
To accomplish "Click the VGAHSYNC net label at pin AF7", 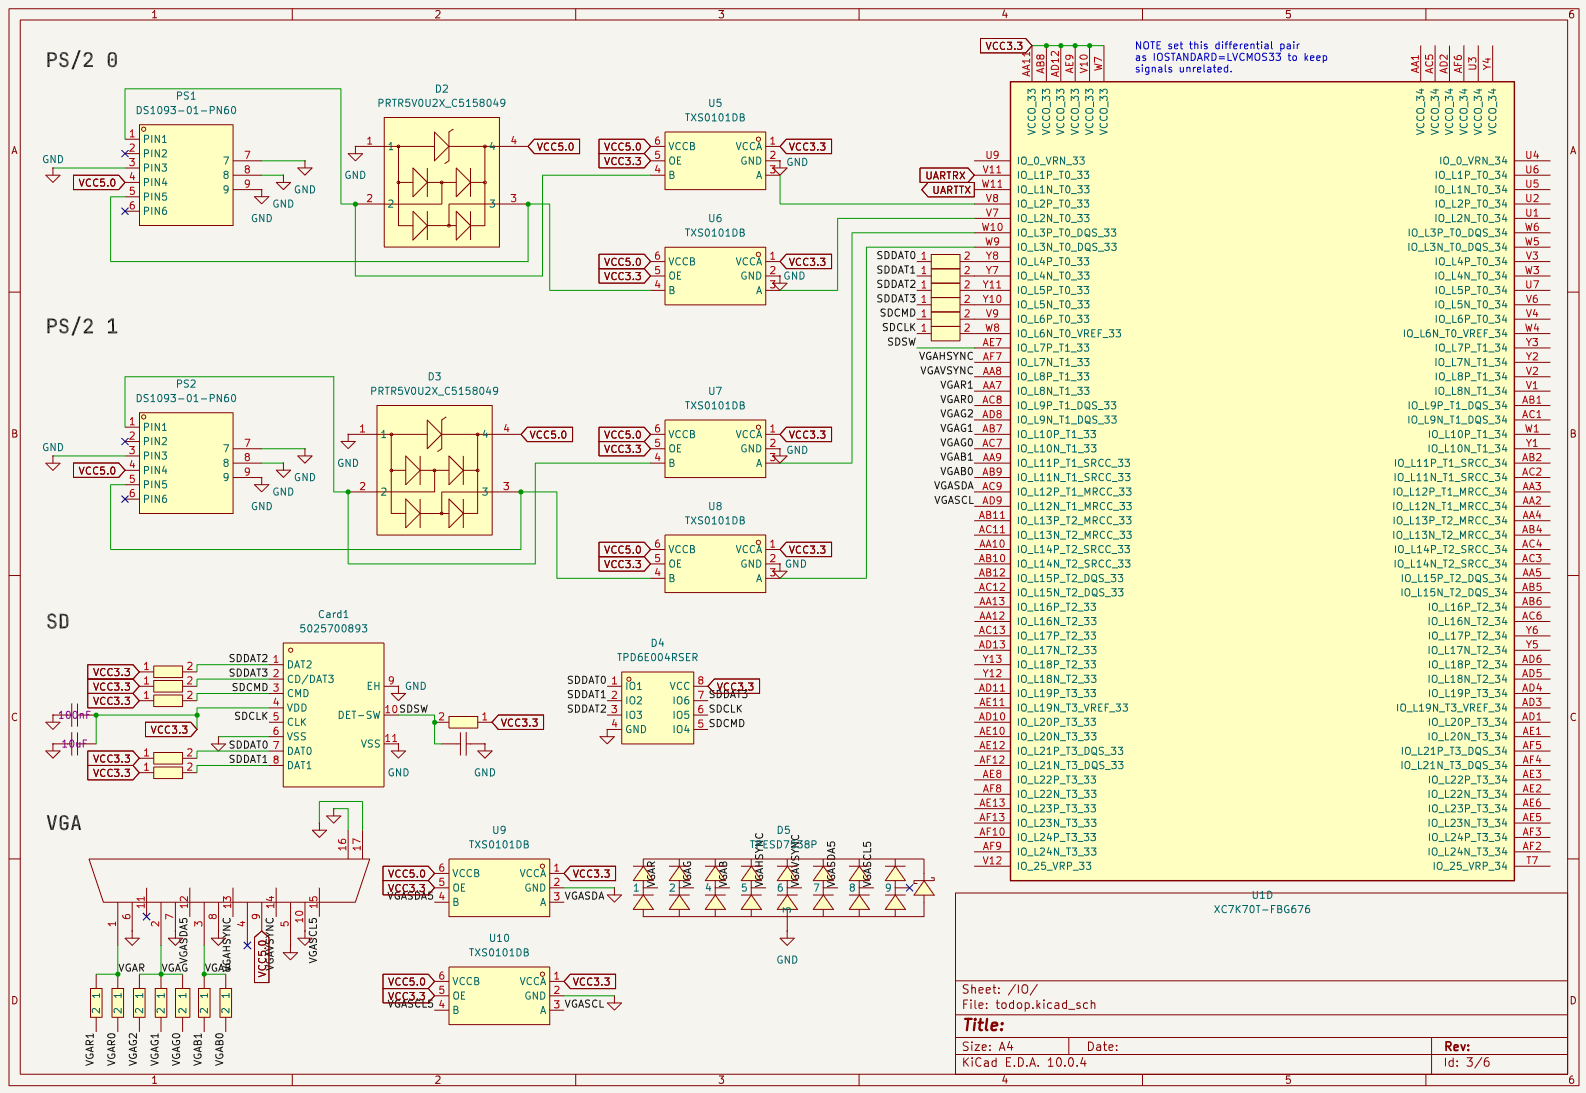I will 946,356.
